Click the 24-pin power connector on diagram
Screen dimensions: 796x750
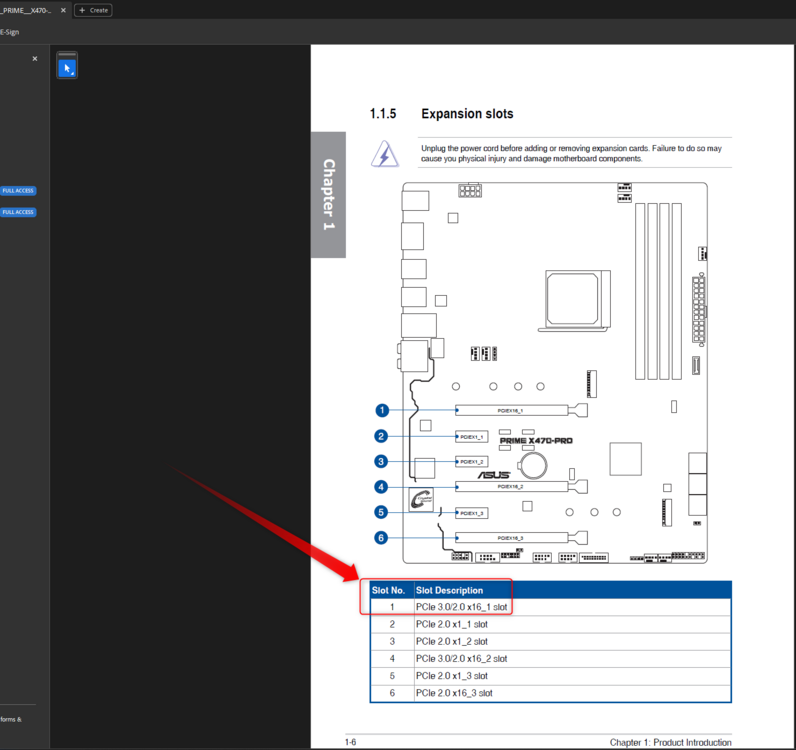pos(699,309)
